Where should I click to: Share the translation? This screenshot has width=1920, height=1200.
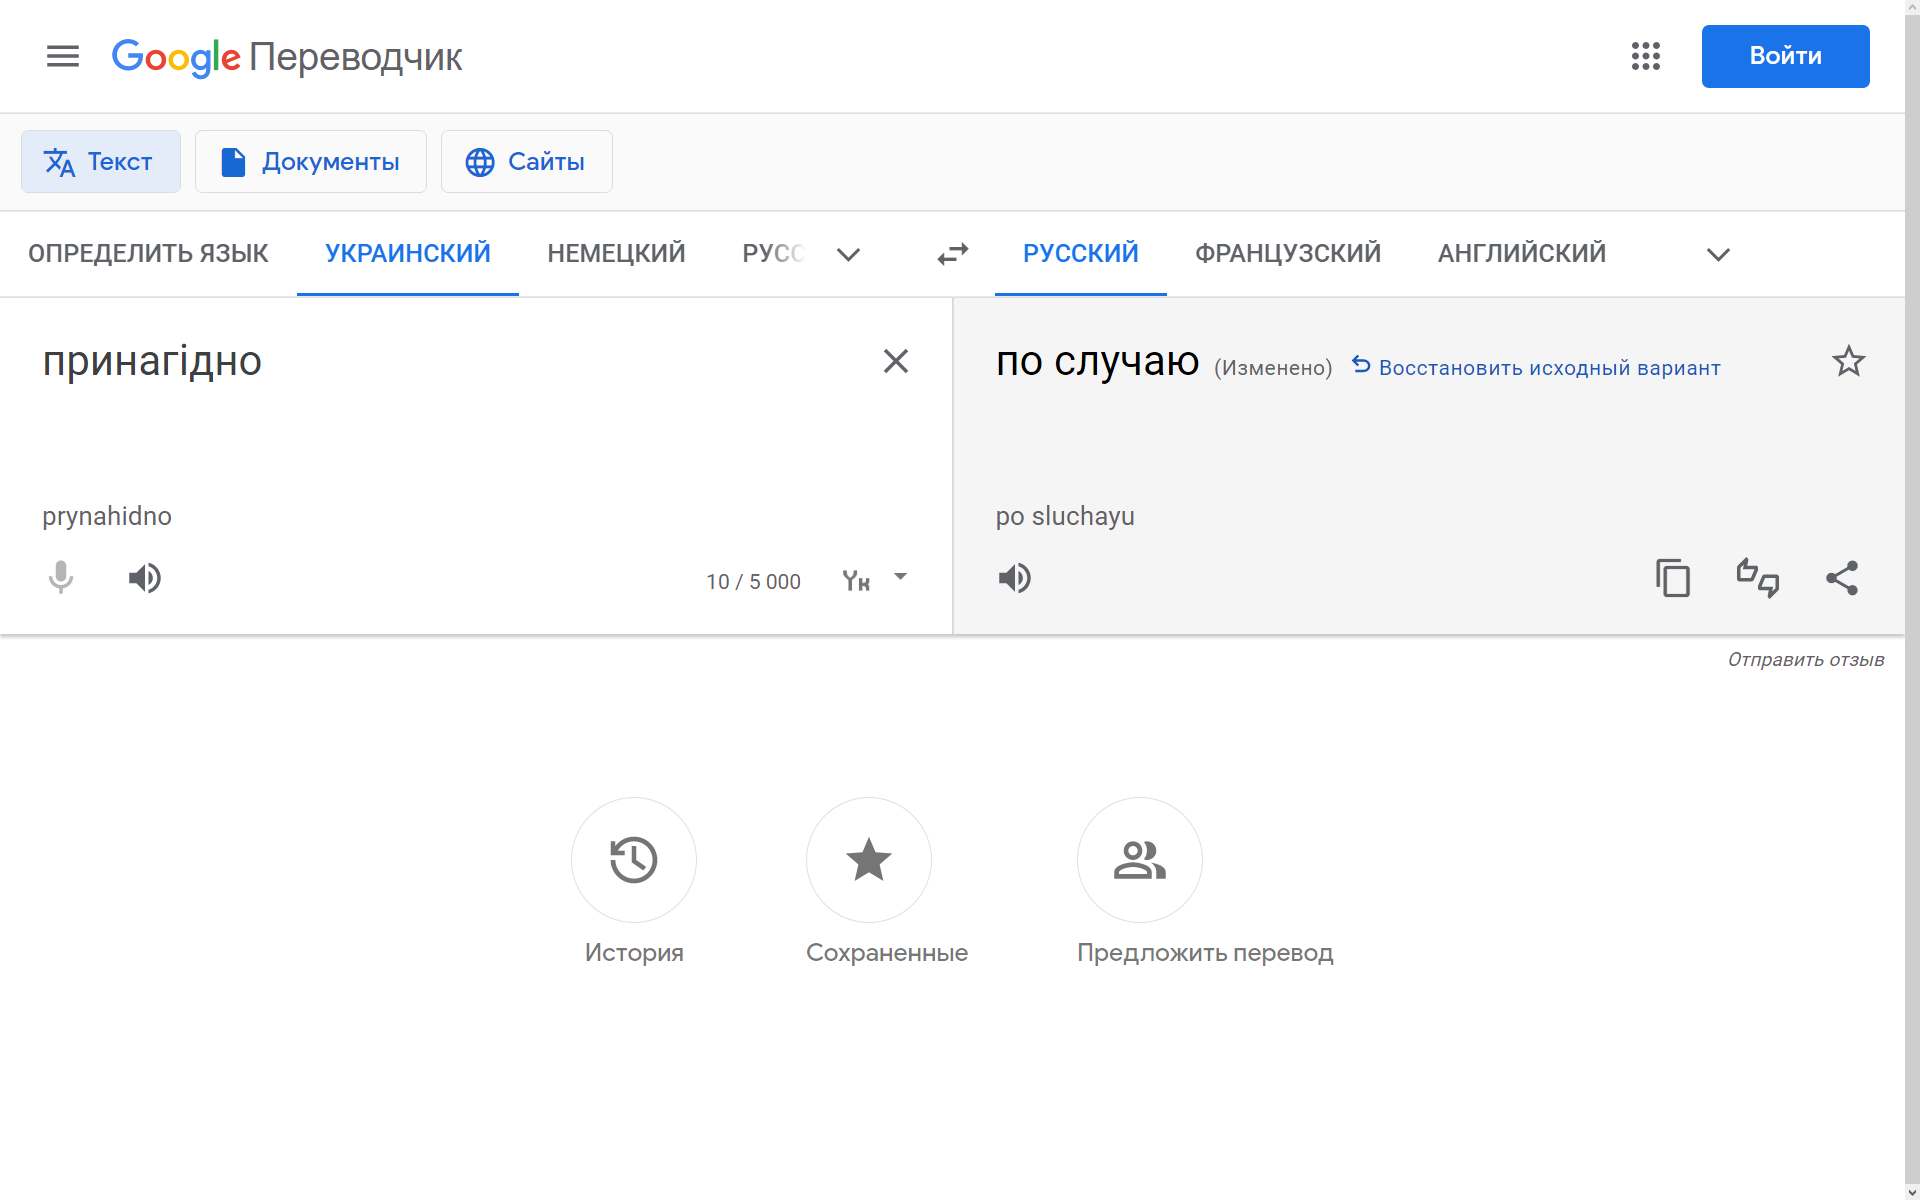(x=1841, y=578)
